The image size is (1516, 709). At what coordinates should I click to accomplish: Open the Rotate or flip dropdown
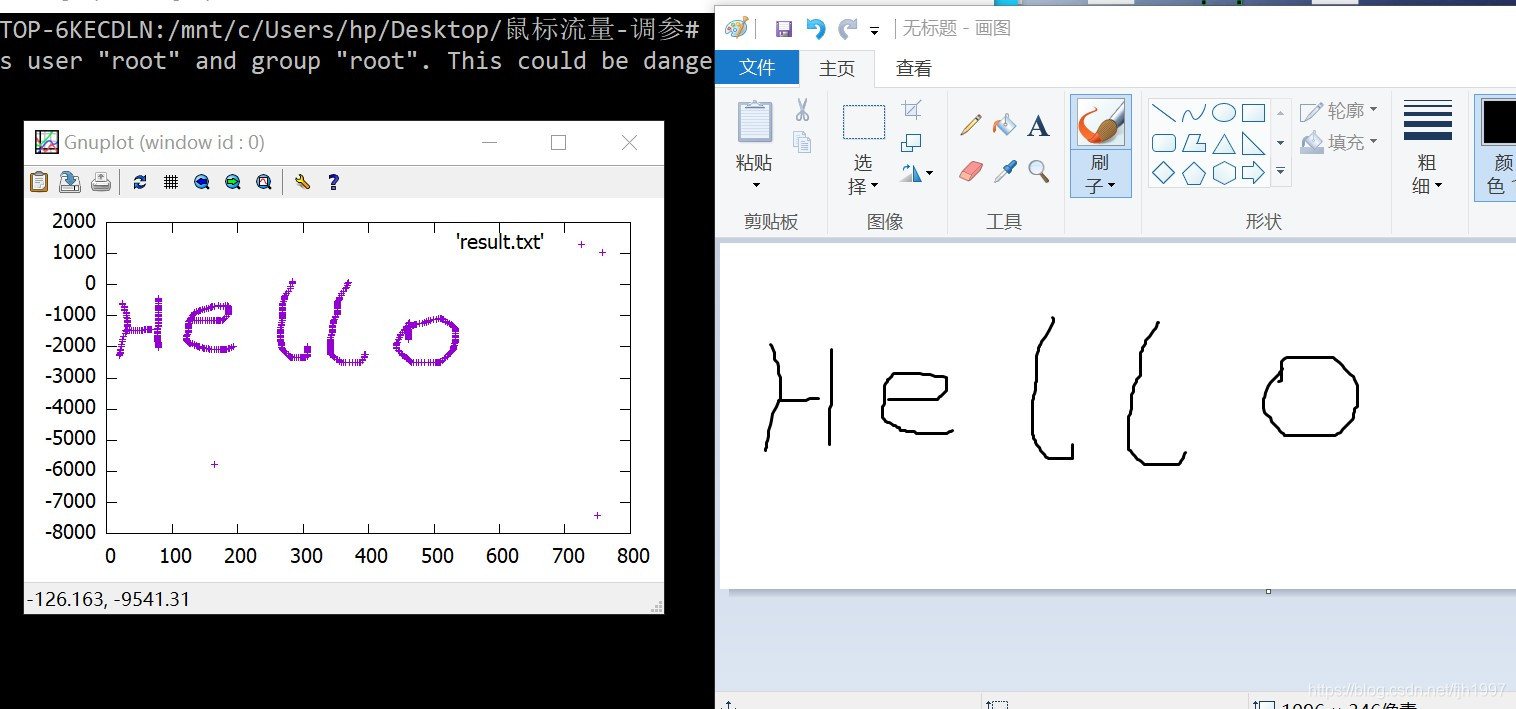click(x=916, y=173)
